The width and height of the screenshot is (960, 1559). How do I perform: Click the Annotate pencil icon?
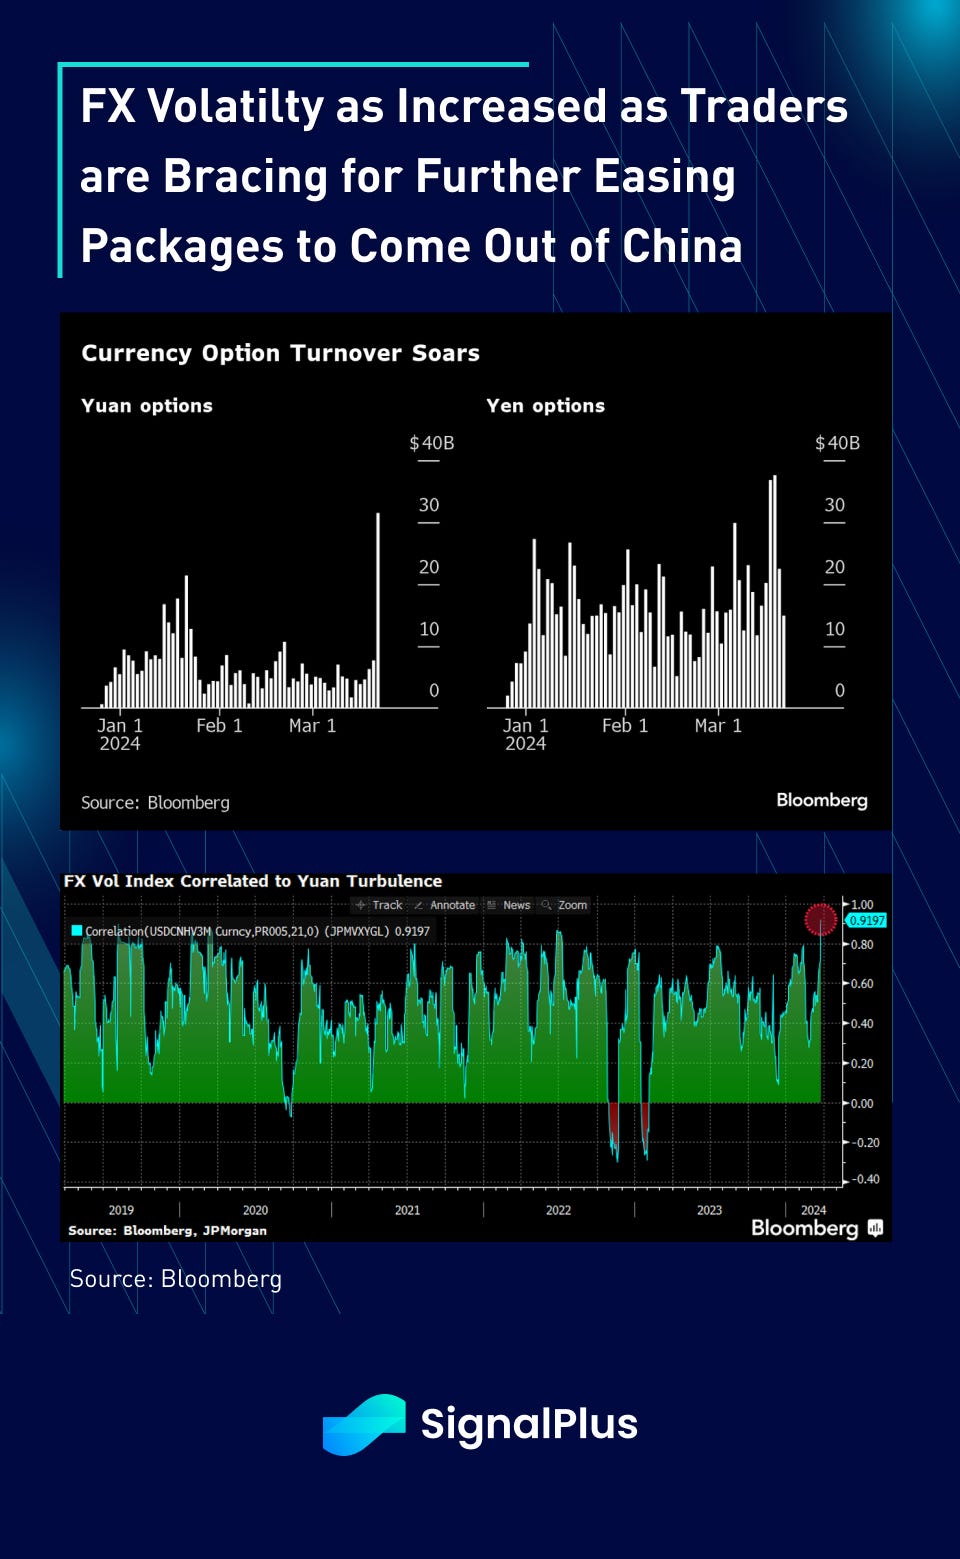[x=418, y=905]
